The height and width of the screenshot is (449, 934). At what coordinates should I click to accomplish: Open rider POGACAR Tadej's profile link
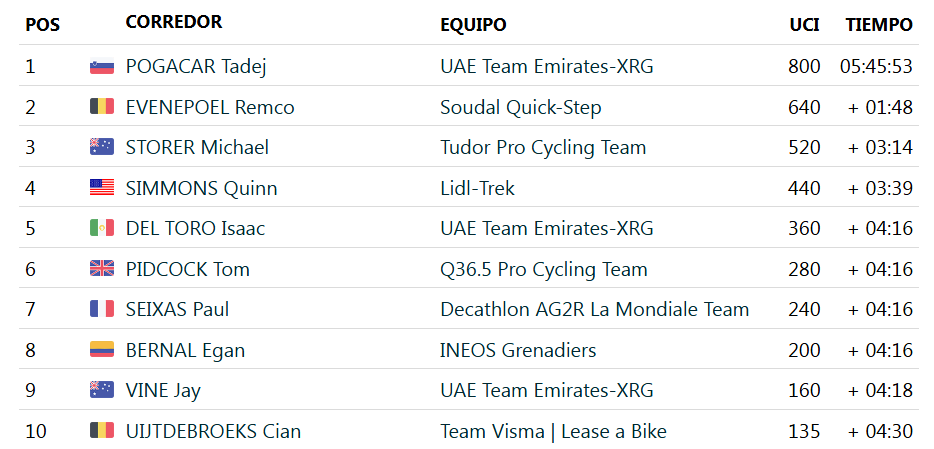coord(195,67)
